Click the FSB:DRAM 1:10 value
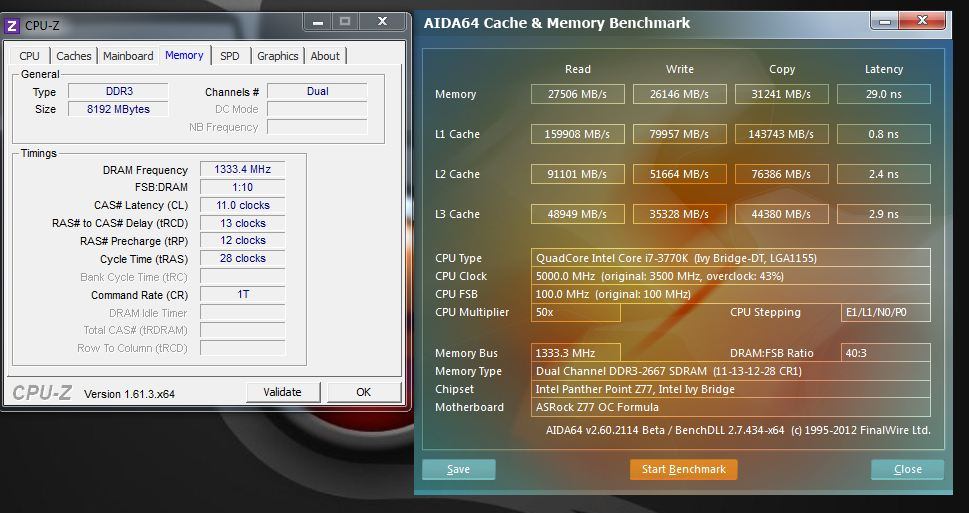The height and width of the screenshot is (513, 969). pyautogui.click(x=242, y=187)
